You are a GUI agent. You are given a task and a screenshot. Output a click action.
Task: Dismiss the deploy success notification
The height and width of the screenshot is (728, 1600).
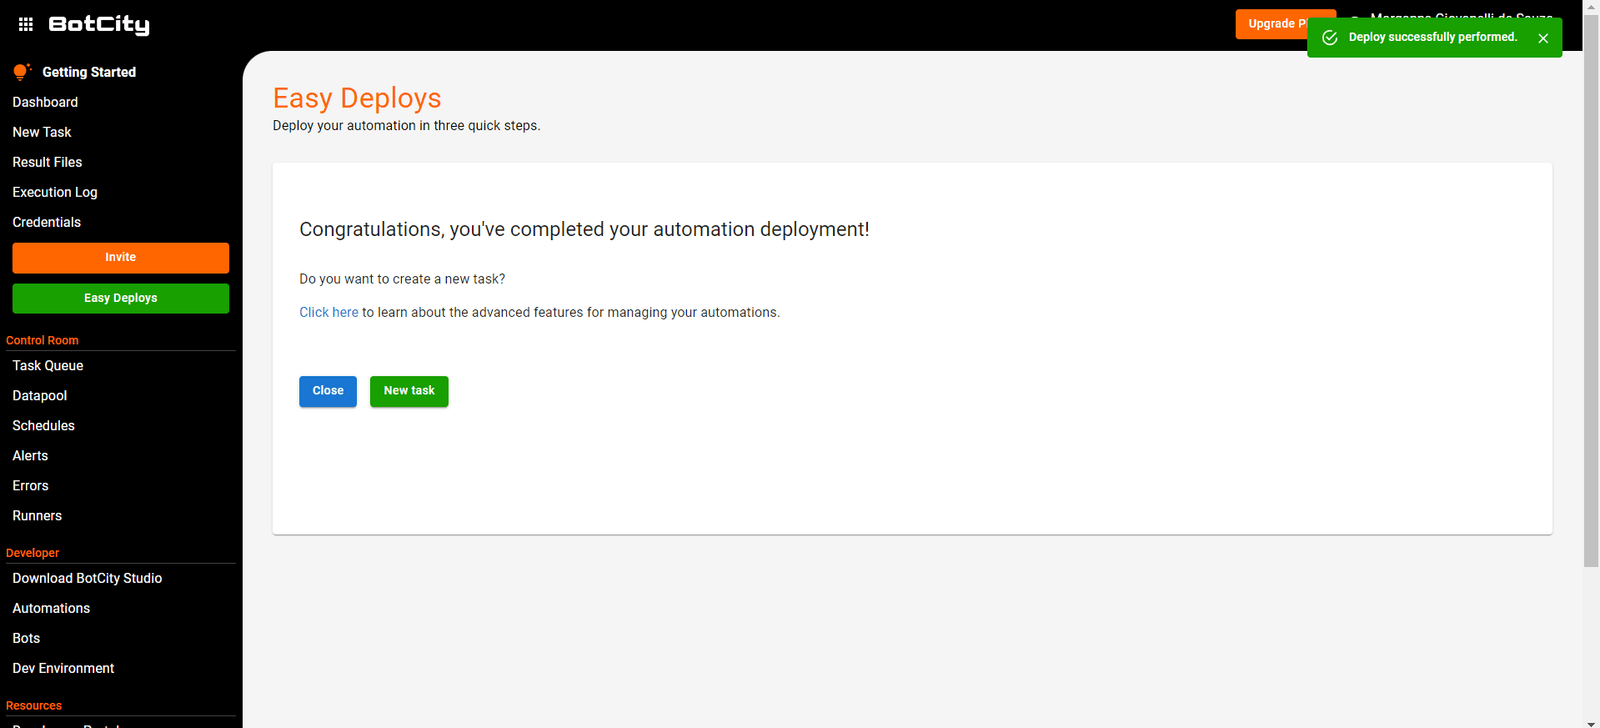tap(1543, 38)
